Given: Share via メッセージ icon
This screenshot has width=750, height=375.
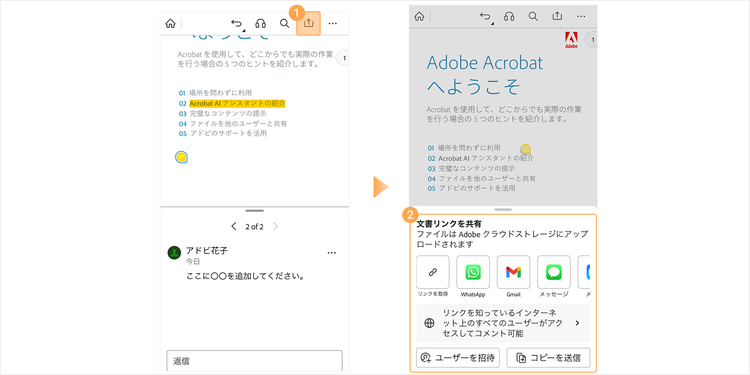Looking at the screenshot, I should point(554,272).
